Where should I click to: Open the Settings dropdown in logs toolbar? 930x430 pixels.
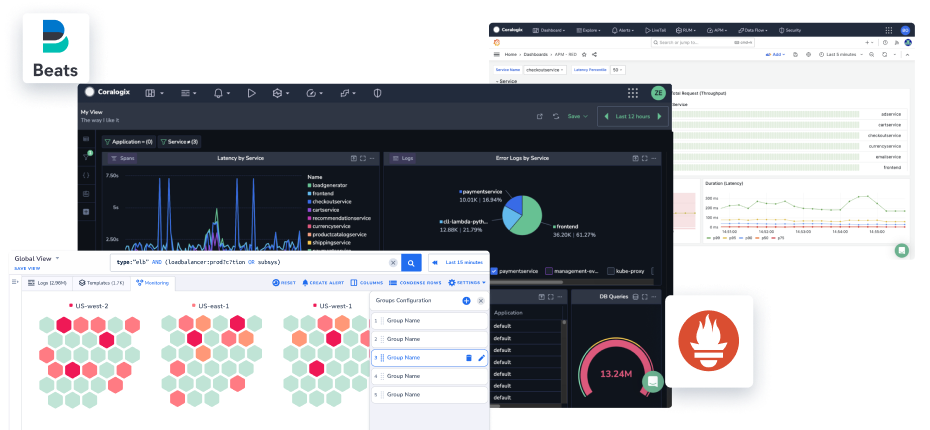pyautogui.click(x=467, y=283)
